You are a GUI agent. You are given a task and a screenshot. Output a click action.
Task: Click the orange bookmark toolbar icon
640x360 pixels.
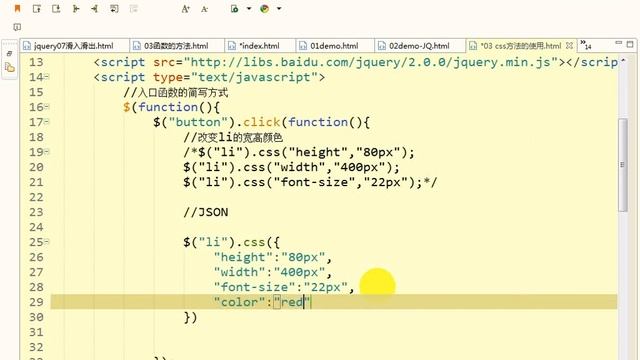17,9
